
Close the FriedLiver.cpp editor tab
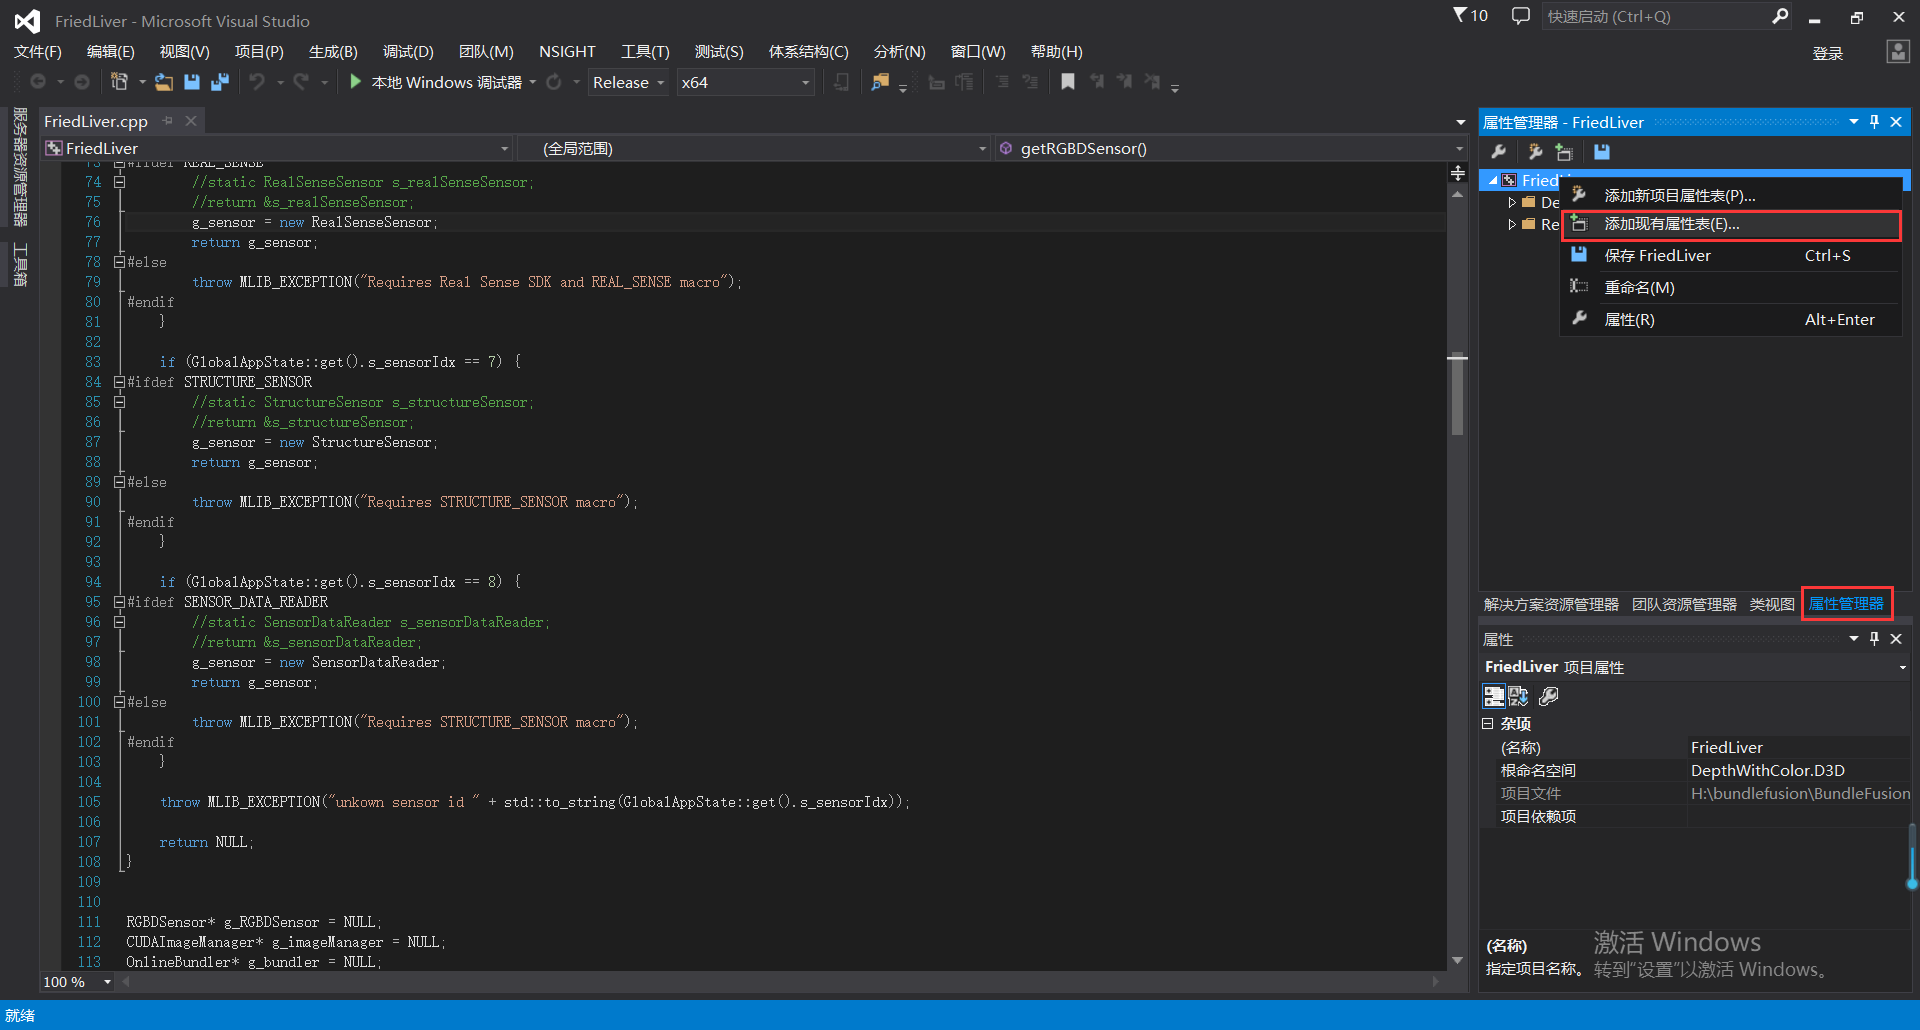click(x=191, y=121)
